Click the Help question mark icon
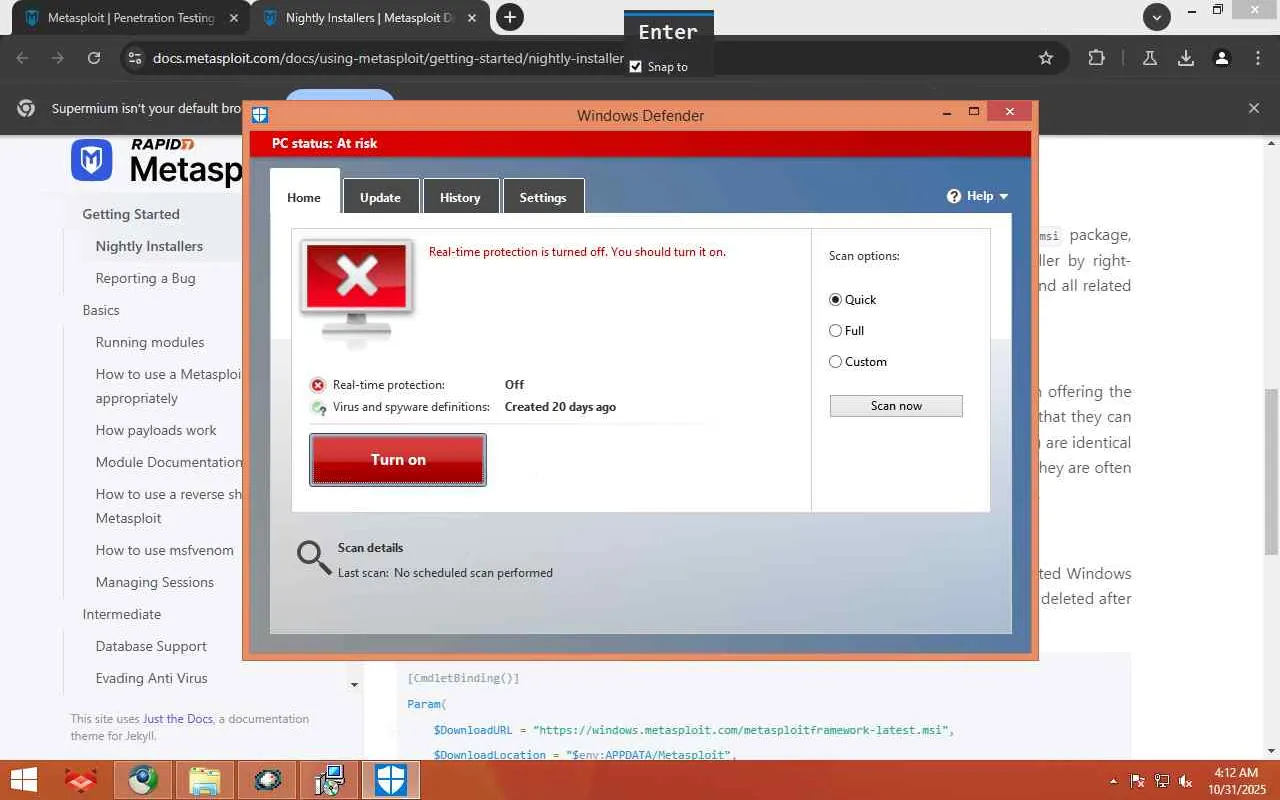 (x=954, y=196)
